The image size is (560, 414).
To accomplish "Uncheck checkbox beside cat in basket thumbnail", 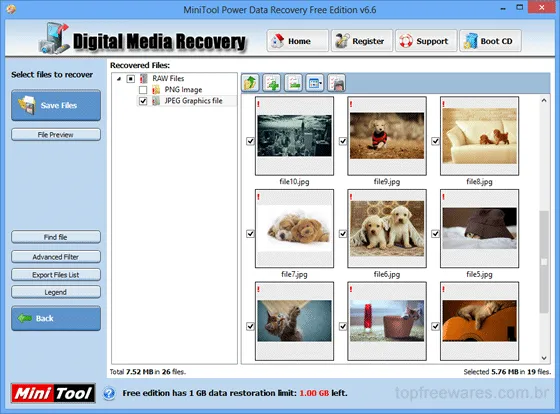I will coord(343,326).
